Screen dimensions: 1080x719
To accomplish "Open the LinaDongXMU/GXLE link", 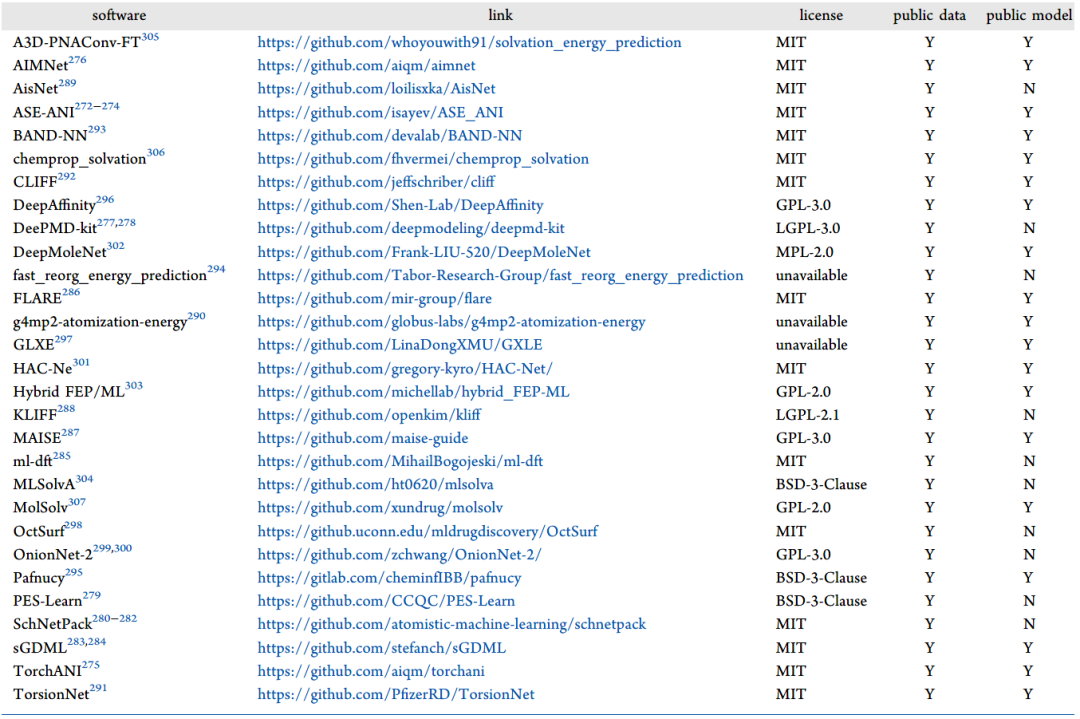I will [x=399, y=345].
